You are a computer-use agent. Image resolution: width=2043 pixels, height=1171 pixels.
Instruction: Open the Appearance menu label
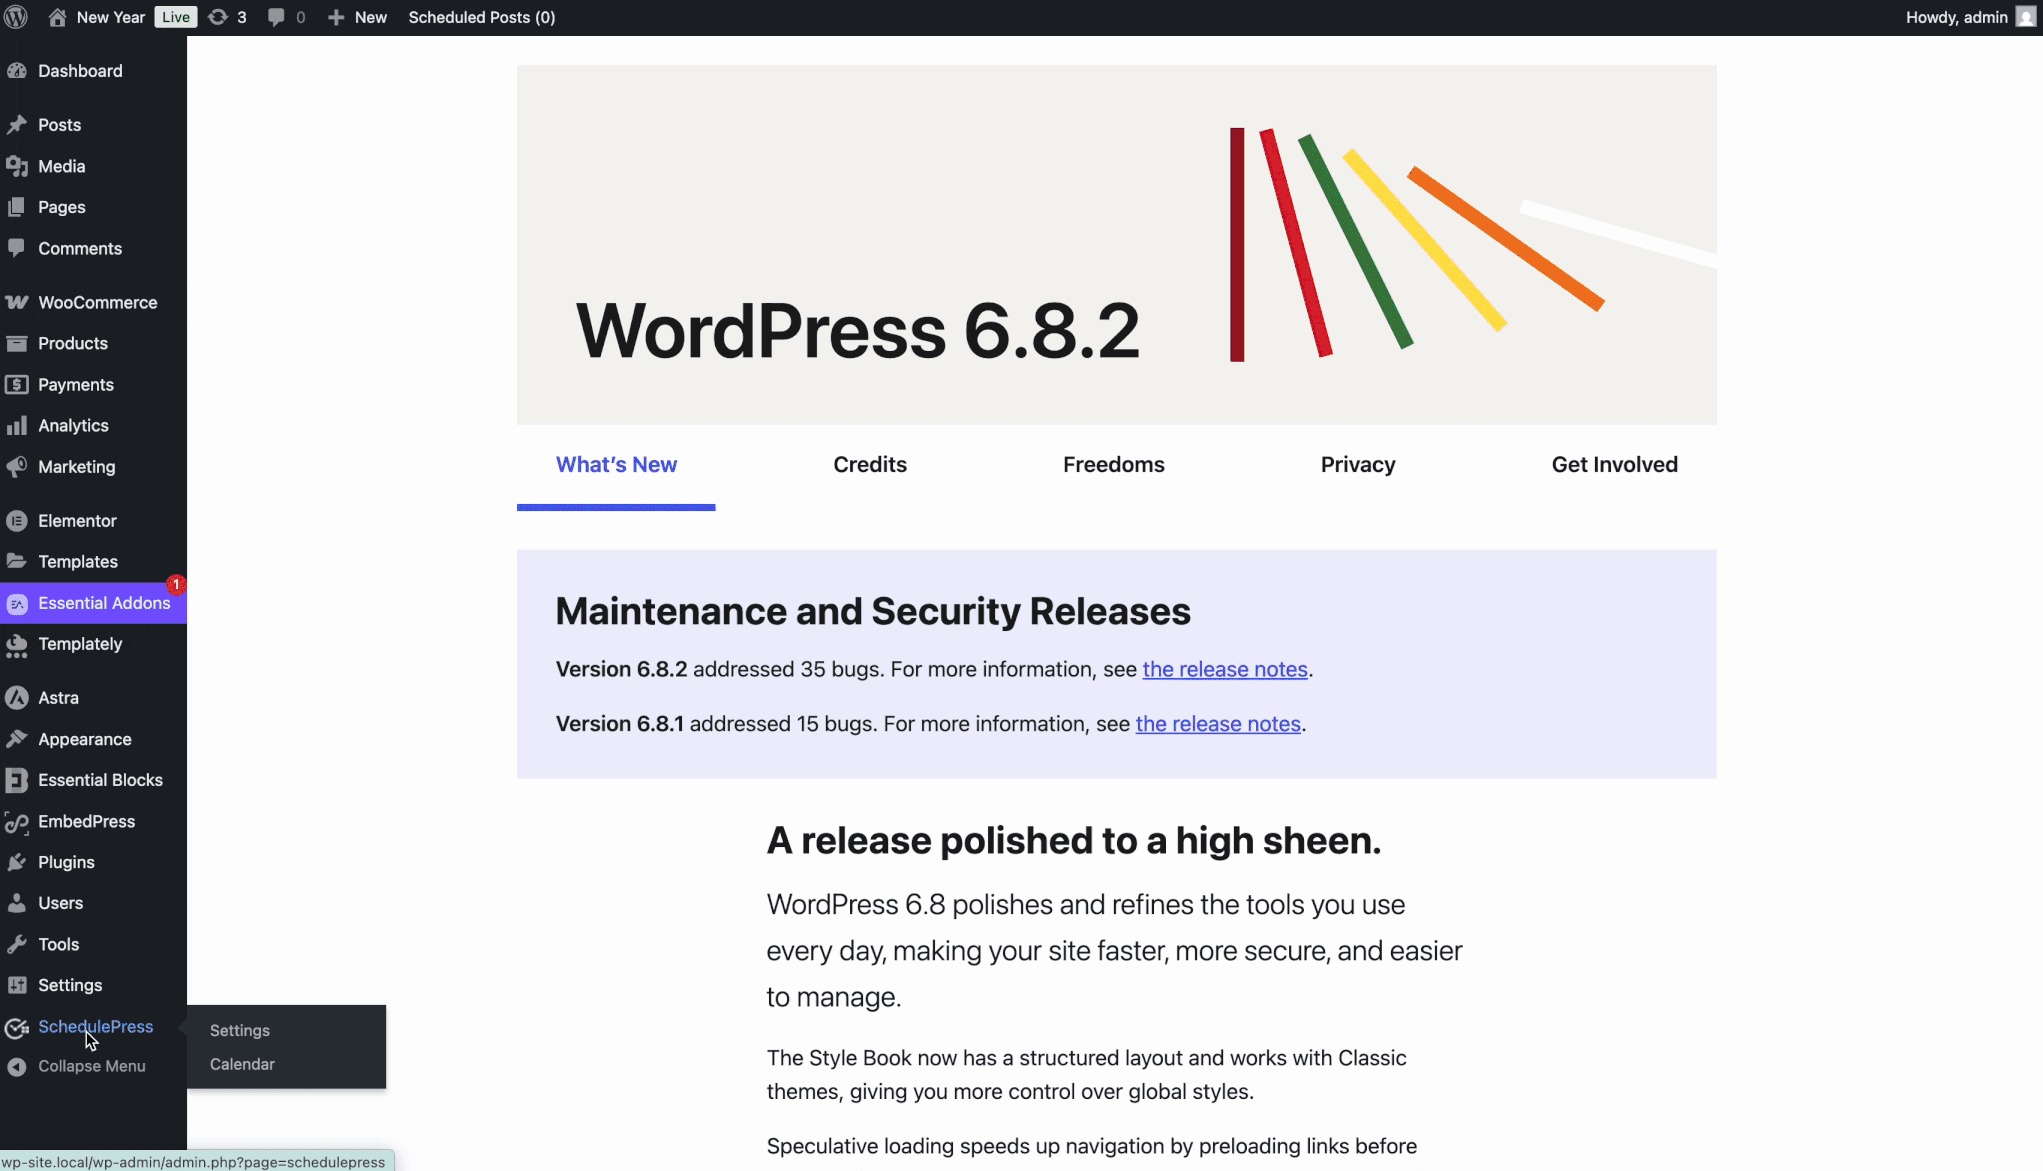tap(85, 739)
